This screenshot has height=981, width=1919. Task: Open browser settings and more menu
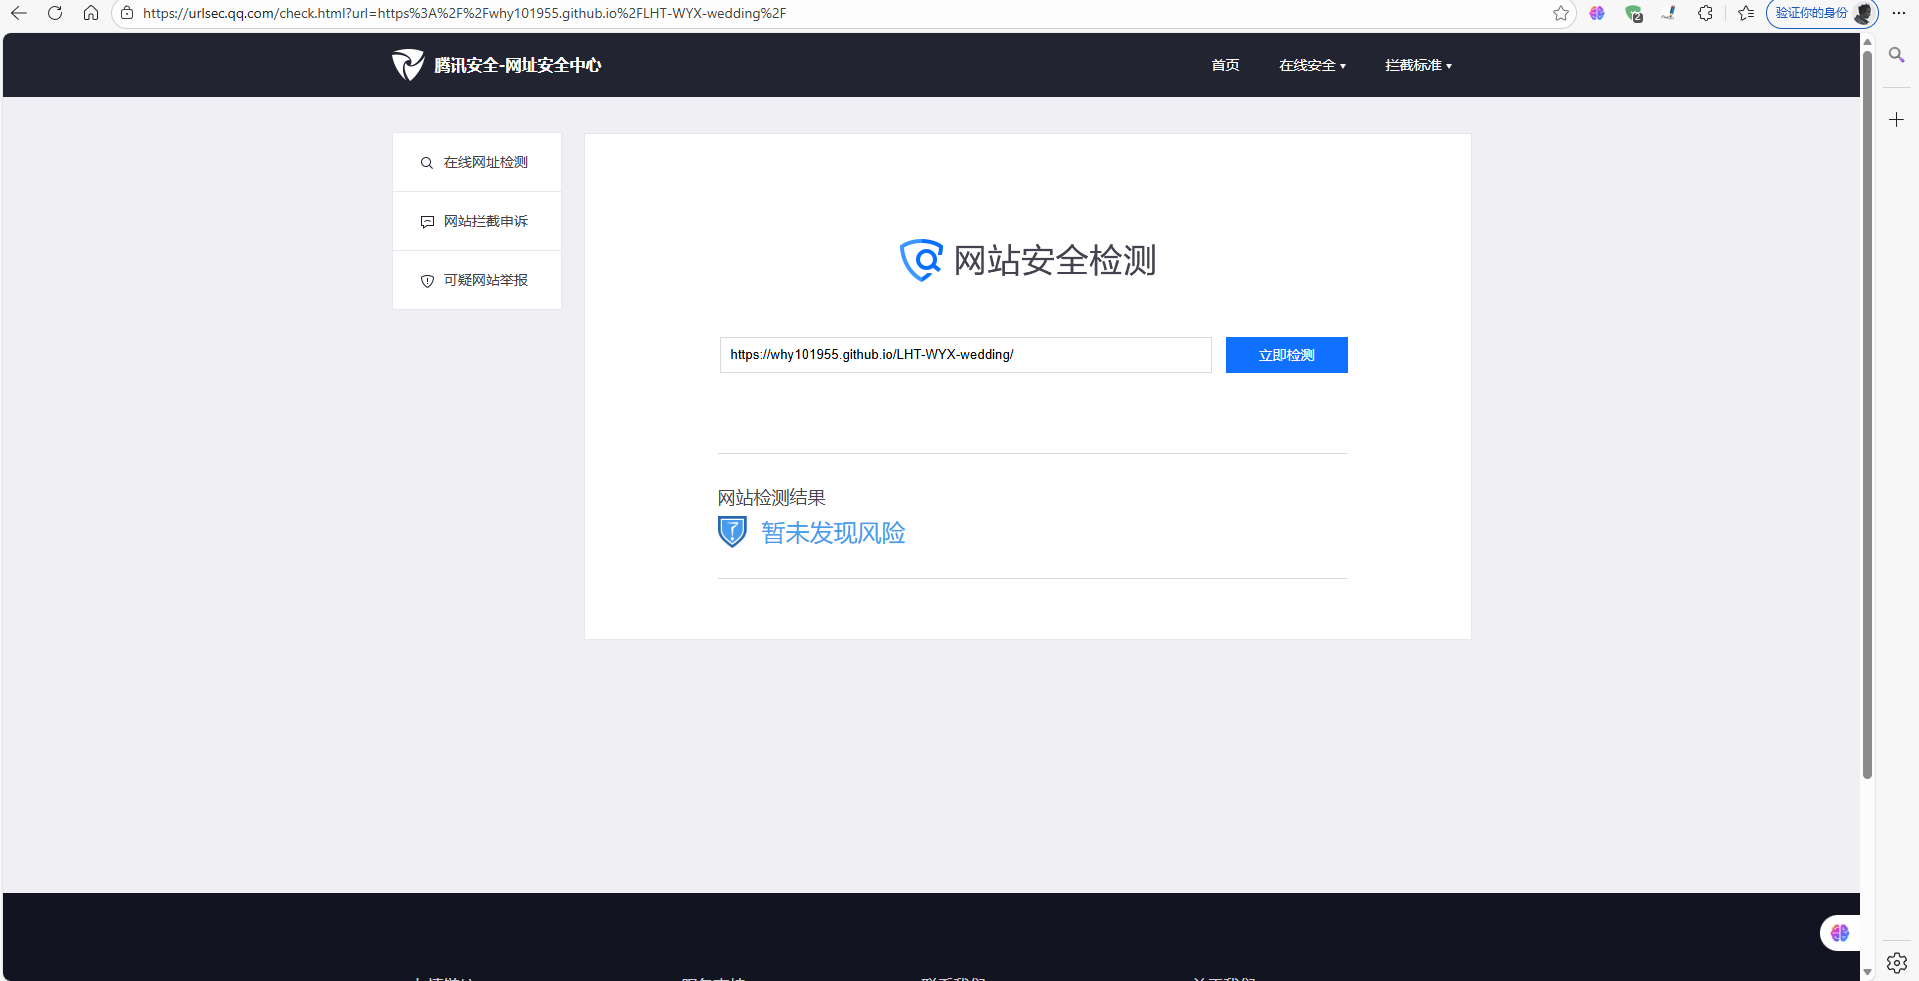(x=1899, y=13)
